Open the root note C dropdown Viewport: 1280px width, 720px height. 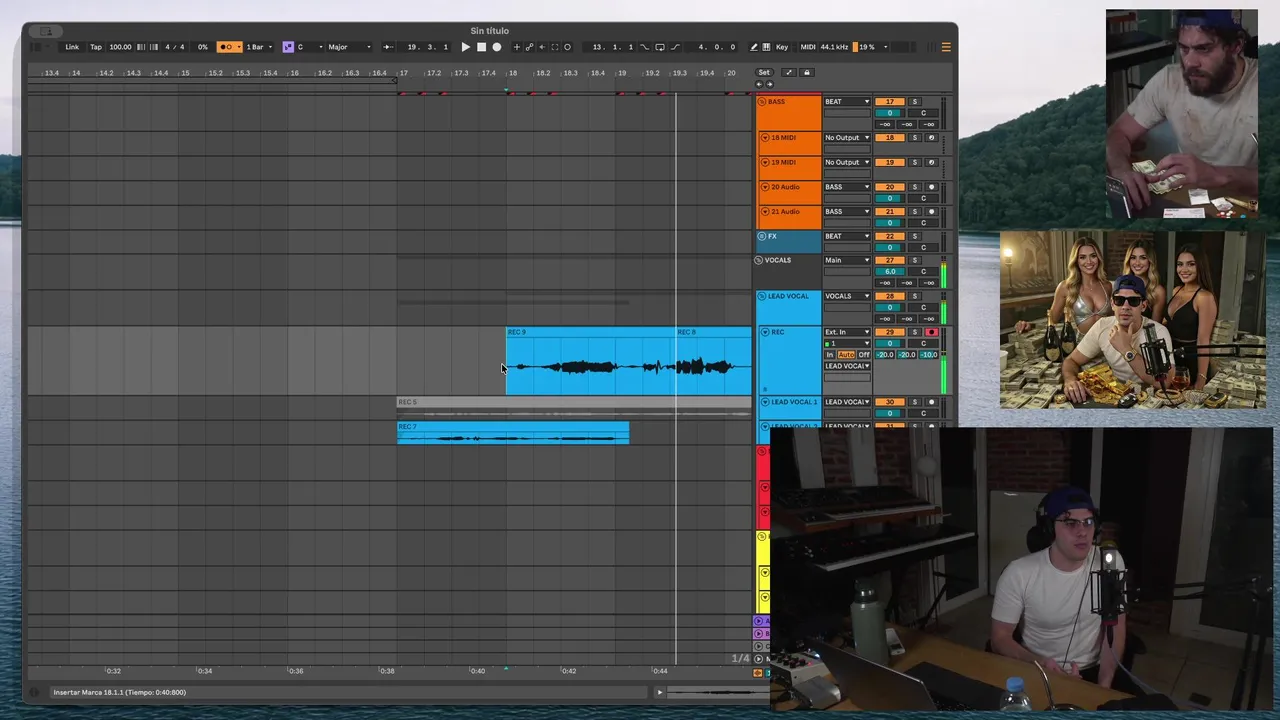(x=309, y=47)
